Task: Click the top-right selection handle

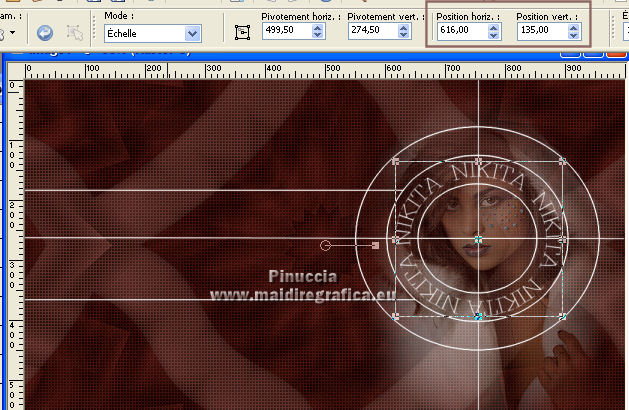Action: [562, 162]
